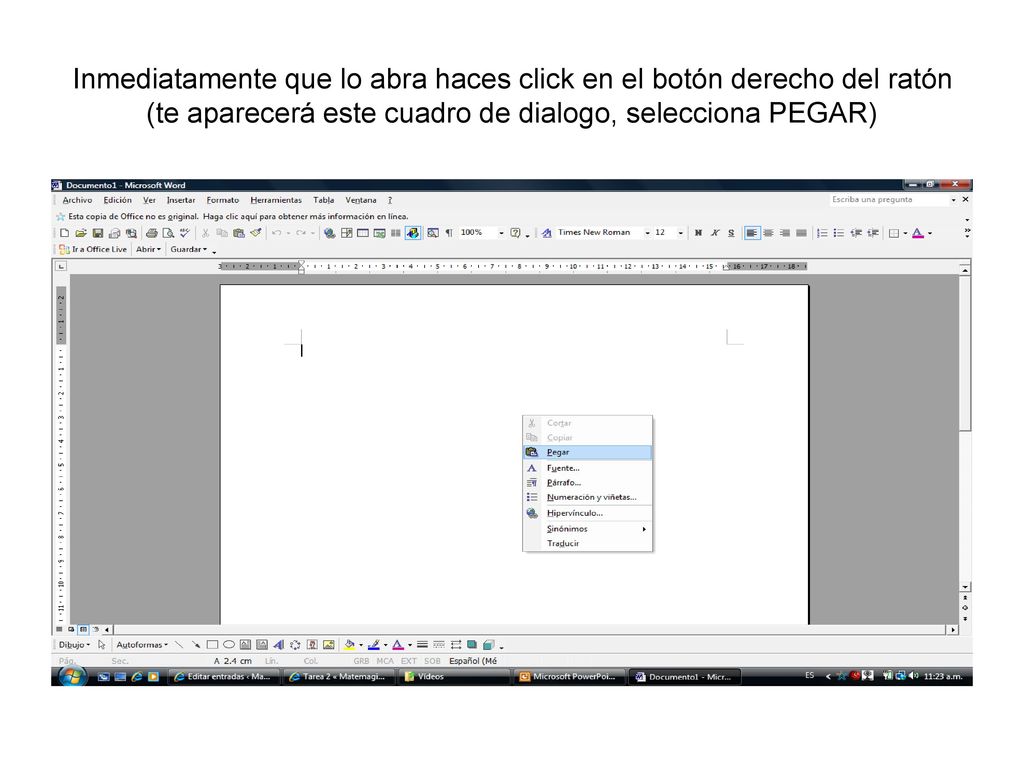This screenshot has height=768, width=1024.
Task: Select the Format Painter brush icon
Action: pos(256,233)
